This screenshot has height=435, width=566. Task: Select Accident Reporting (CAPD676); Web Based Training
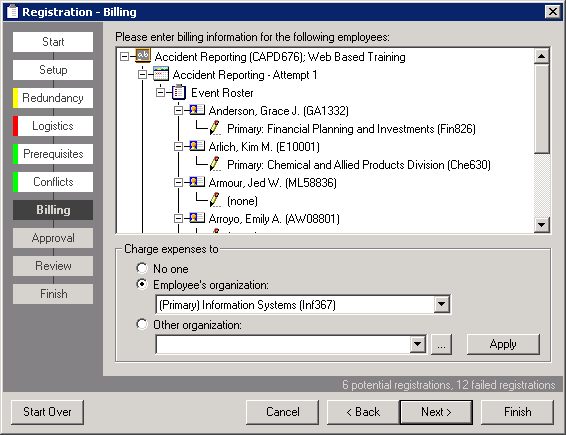pos(280,57)
